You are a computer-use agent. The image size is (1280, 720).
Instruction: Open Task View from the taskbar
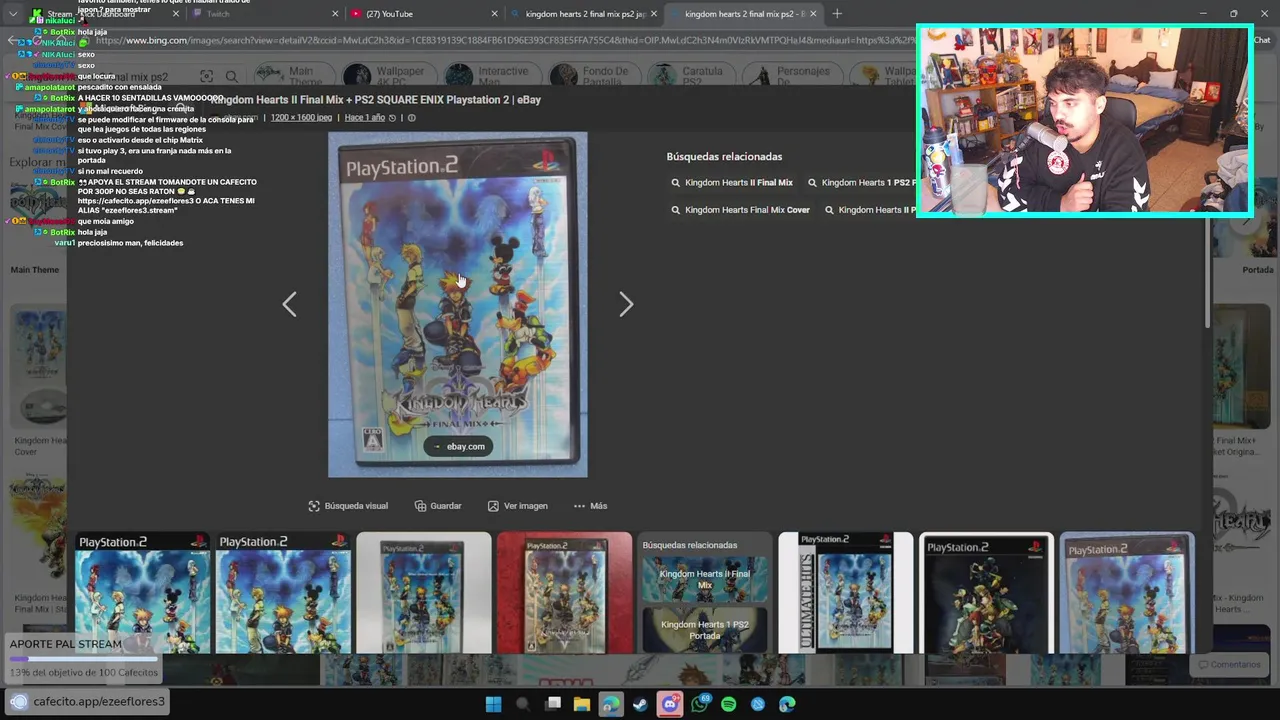tap(552, 705)
